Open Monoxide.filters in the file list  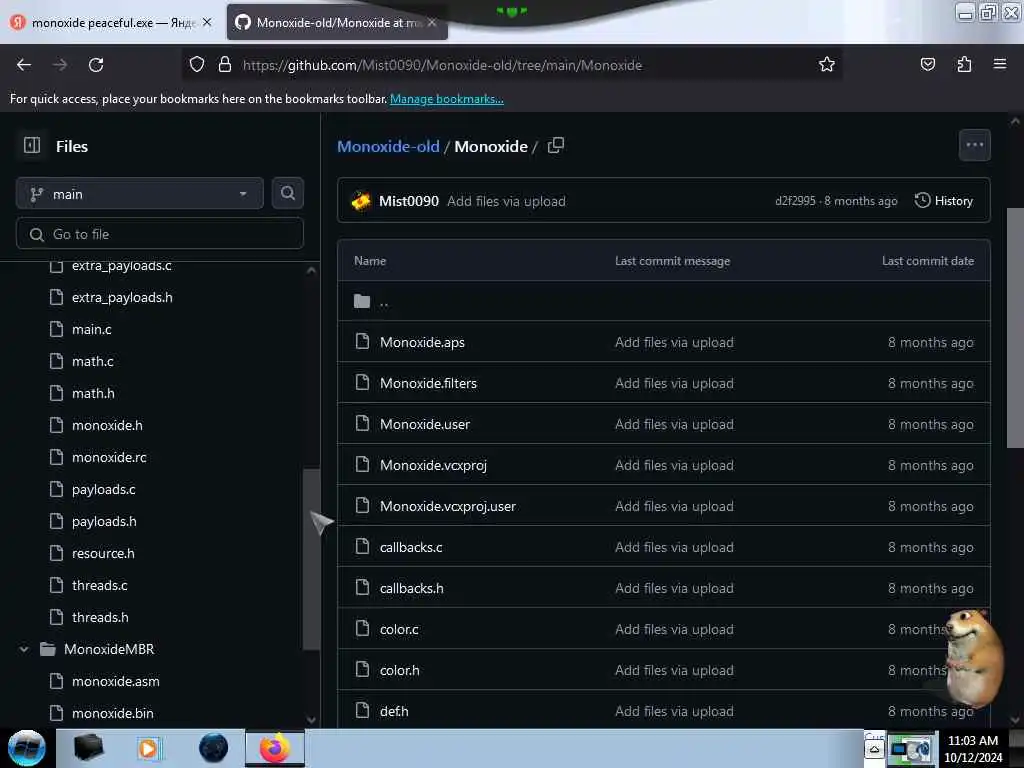(x=428, y=383)
